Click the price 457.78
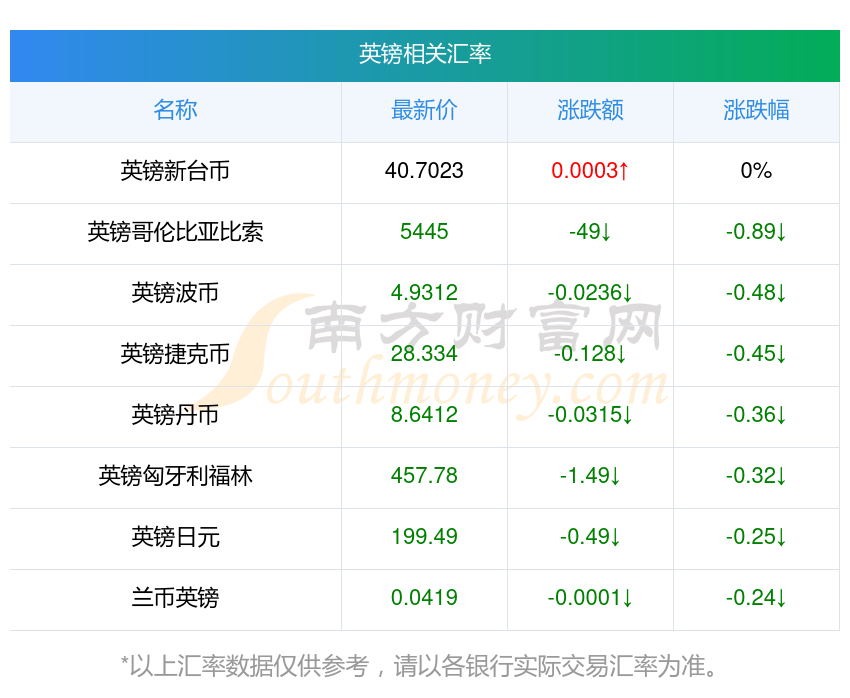 pos(424,476)
